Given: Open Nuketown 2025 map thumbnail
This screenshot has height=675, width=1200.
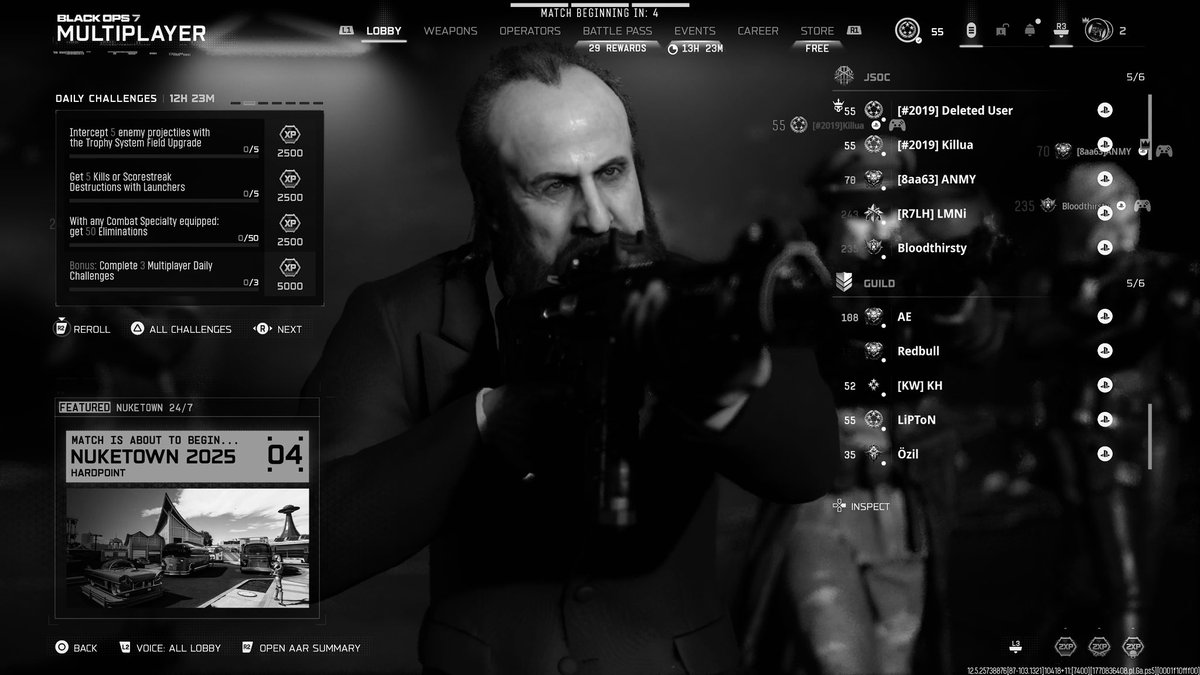Looking at the screenshot, I should pyautogui.click(x=187, y=548).
